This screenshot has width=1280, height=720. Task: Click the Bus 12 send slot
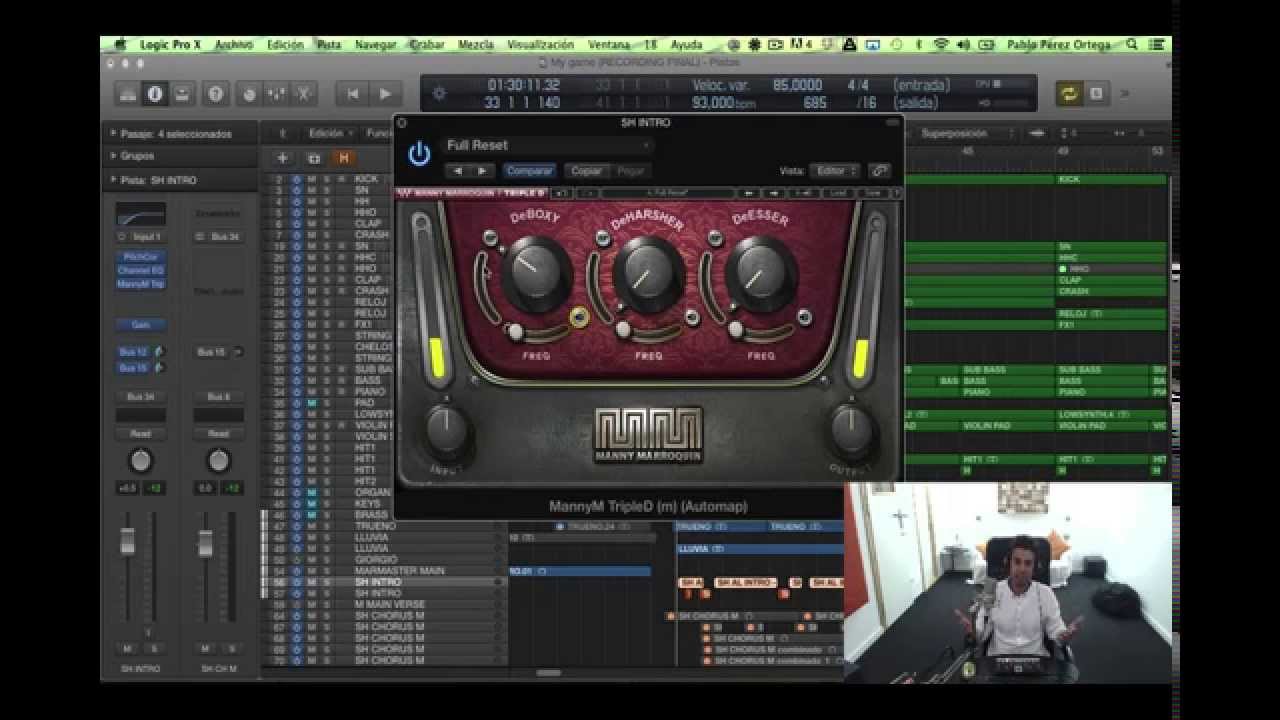(x=134, y=352)
